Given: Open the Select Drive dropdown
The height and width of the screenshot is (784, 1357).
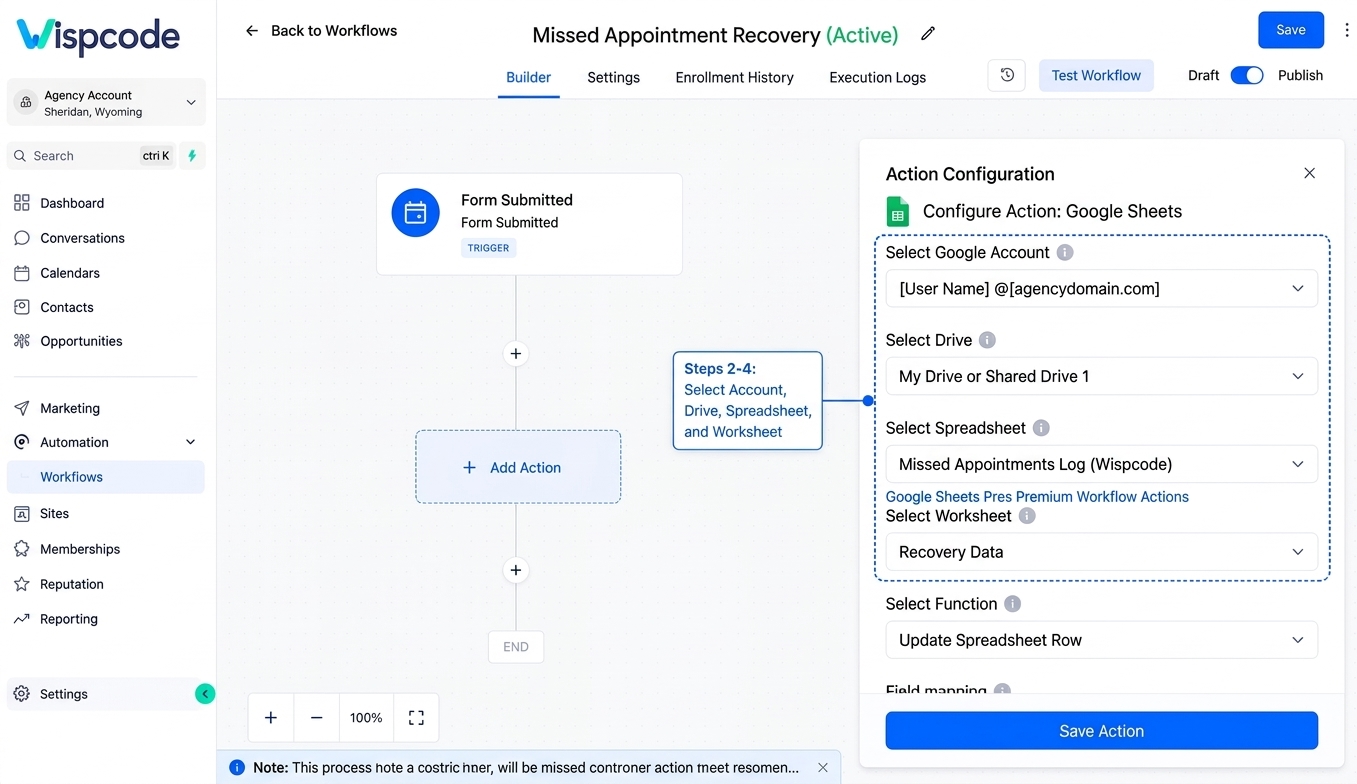Looking at the screenshot, I should (1101, 376).
